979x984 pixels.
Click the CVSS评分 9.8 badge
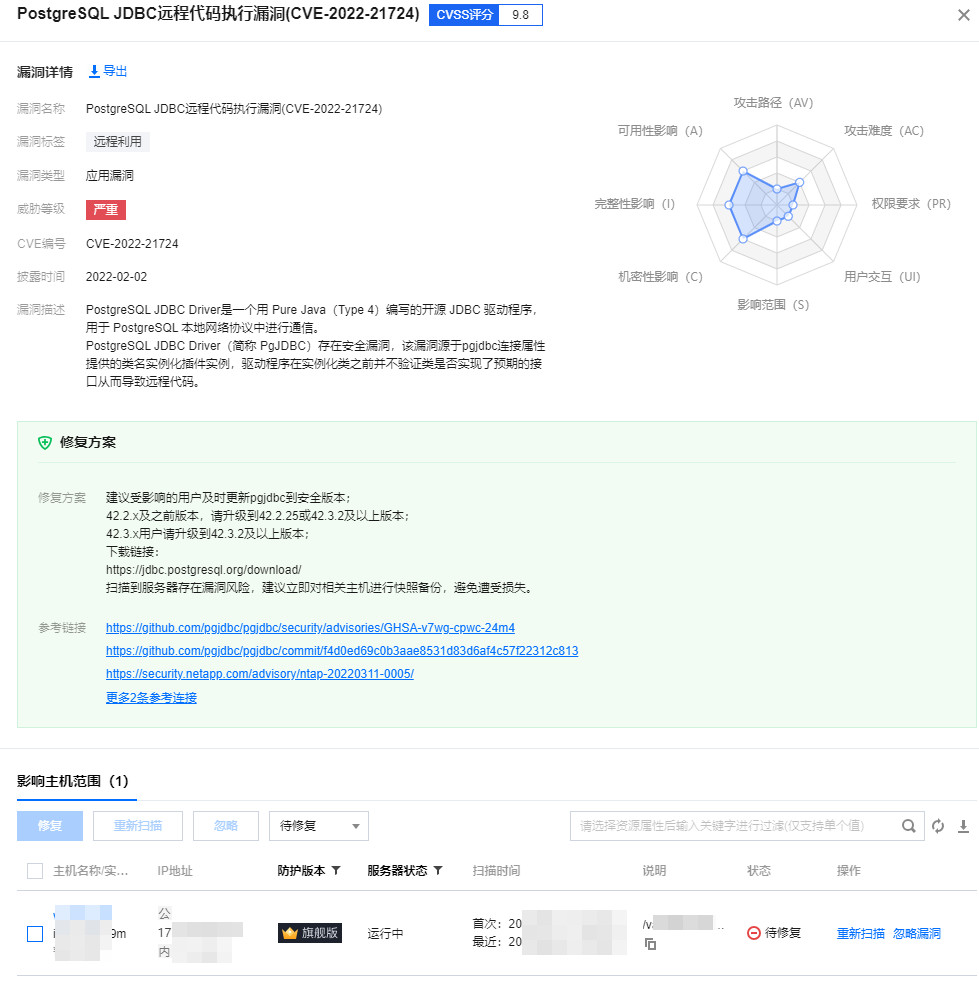(x=486, y=14)
